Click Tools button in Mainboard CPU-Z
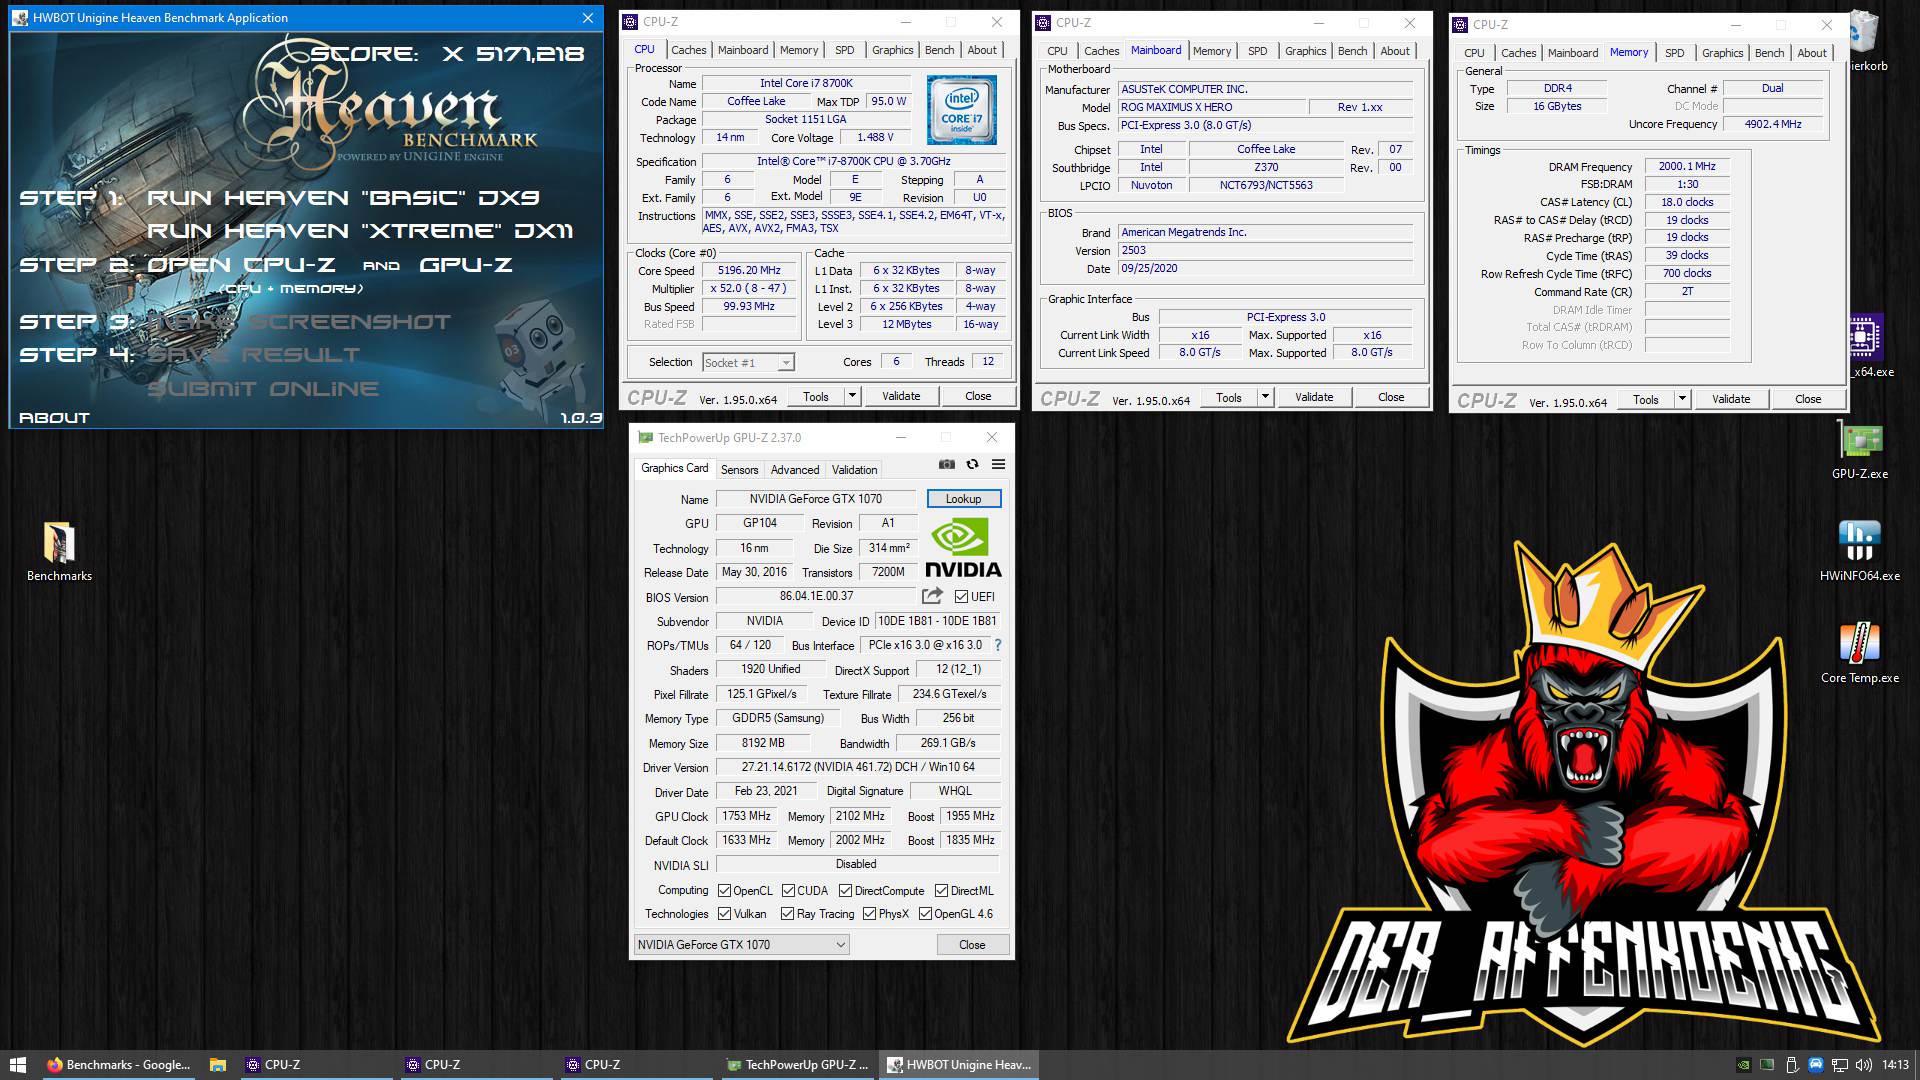 pyautogui.click(x=1229, y=397)
